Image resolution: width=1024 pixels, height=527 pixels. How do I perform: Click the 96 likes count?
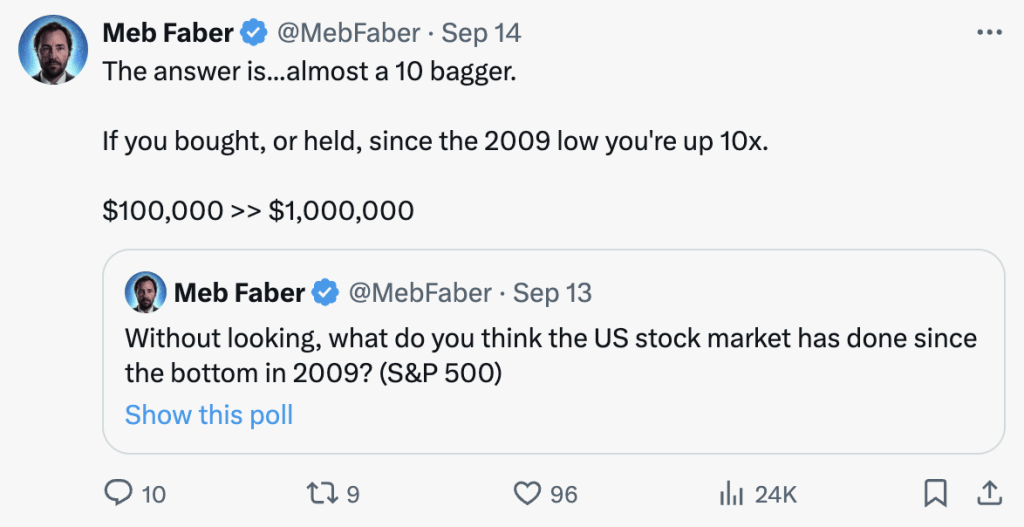click(x=564, y=494)
